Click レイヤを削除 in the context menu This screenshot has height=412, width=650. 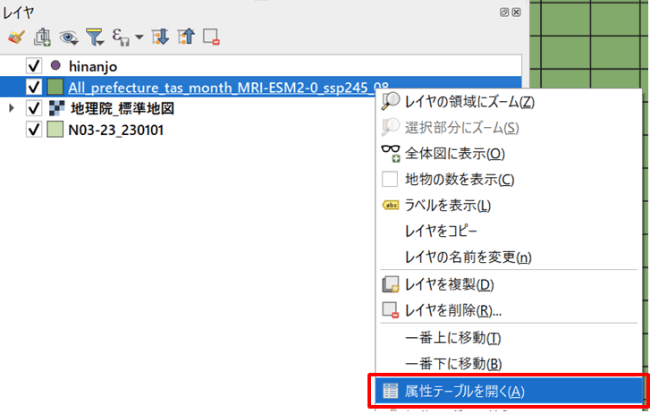[x=453, y=311]
